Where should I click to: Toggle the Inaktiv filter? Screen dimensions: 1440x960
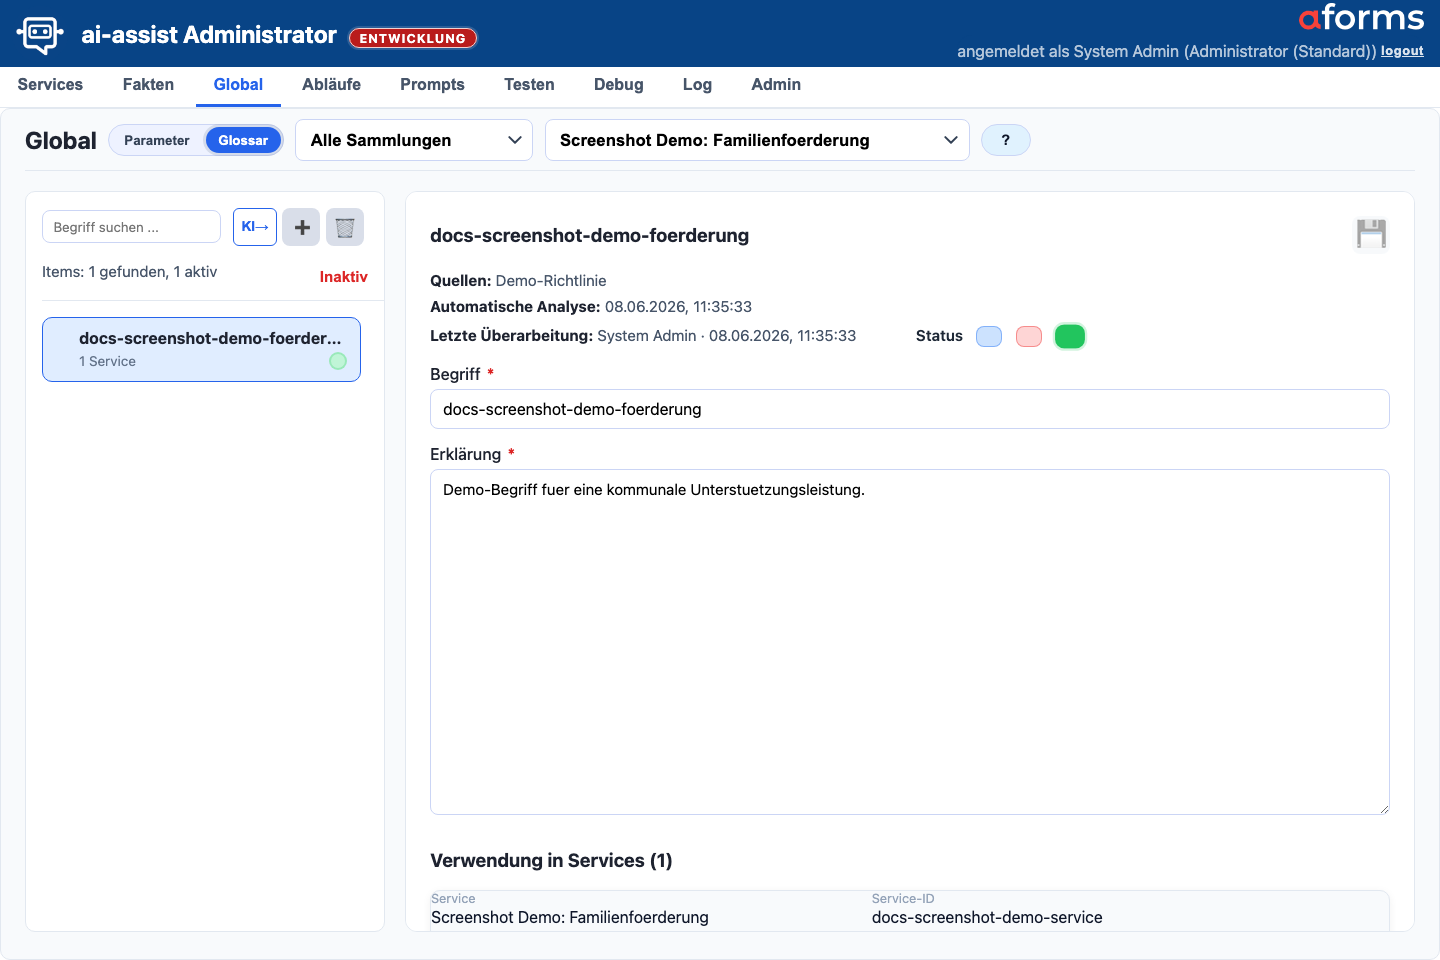click(x=343, y=277)
